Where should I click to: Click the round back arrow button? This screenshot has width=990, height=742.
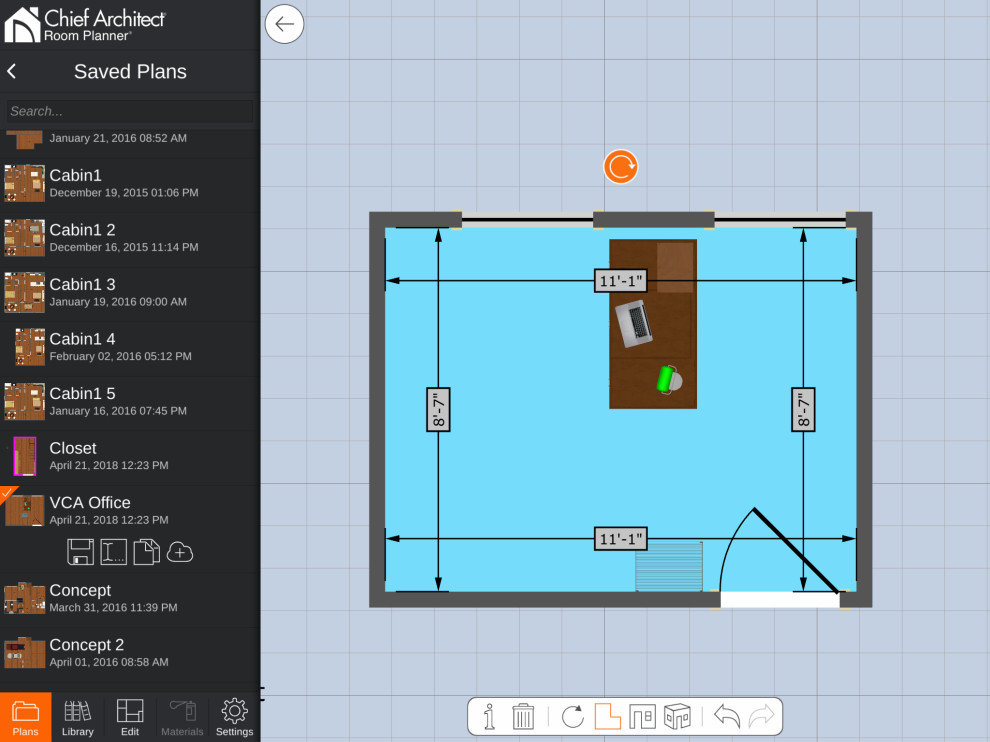pos(284,24)
